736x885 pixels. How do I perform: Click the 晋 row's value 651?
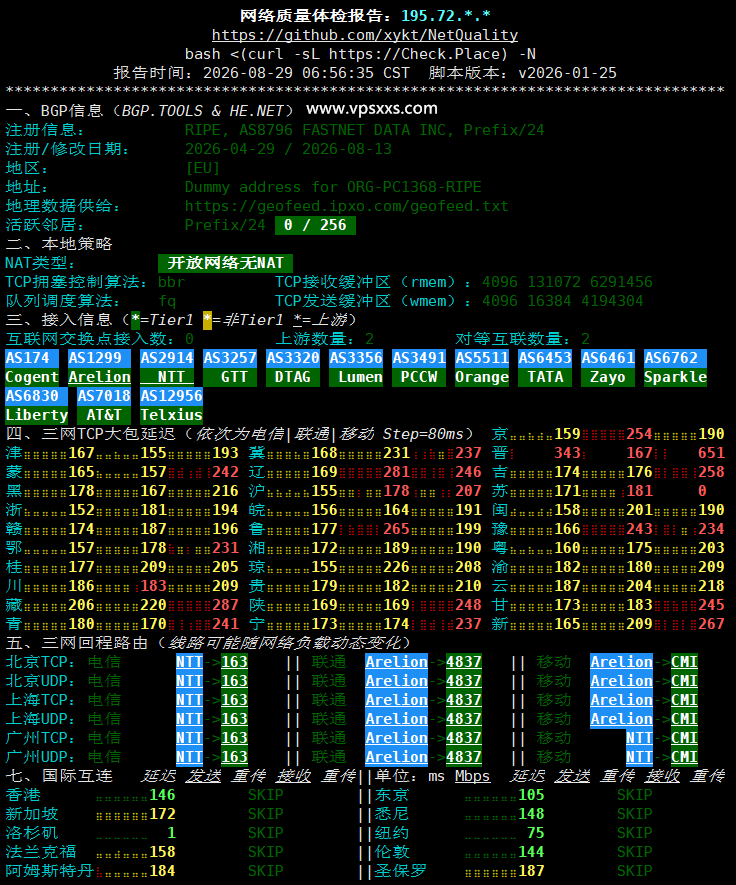click(711, 453)
